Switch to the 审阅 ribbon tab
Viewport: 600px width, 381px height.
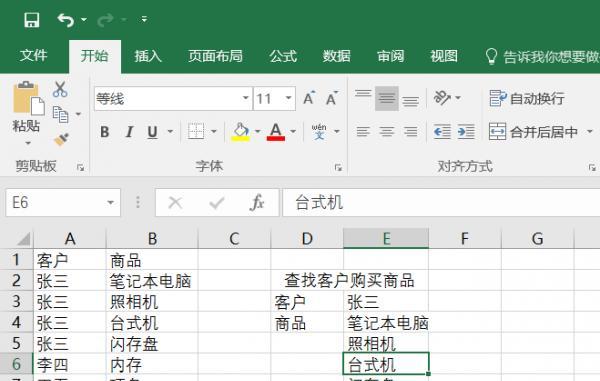click(390, 56)
